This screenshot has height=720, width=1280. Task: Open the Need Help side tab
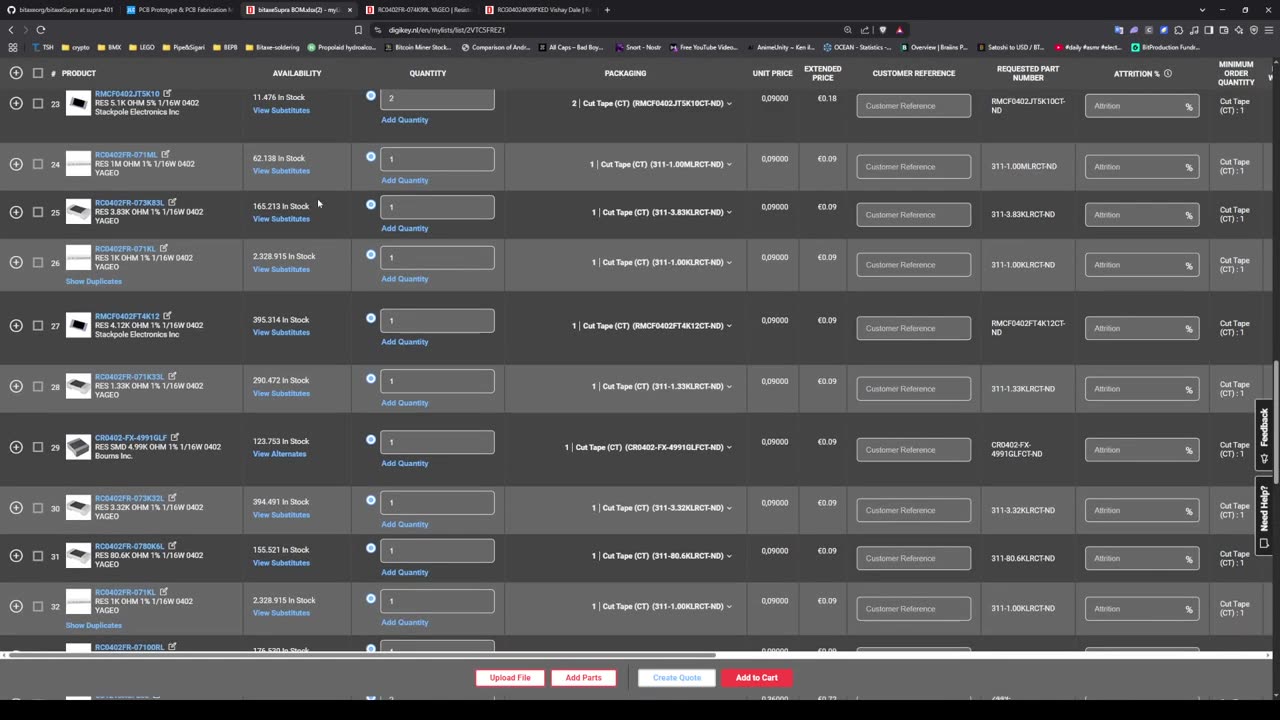coord(1265,515)
